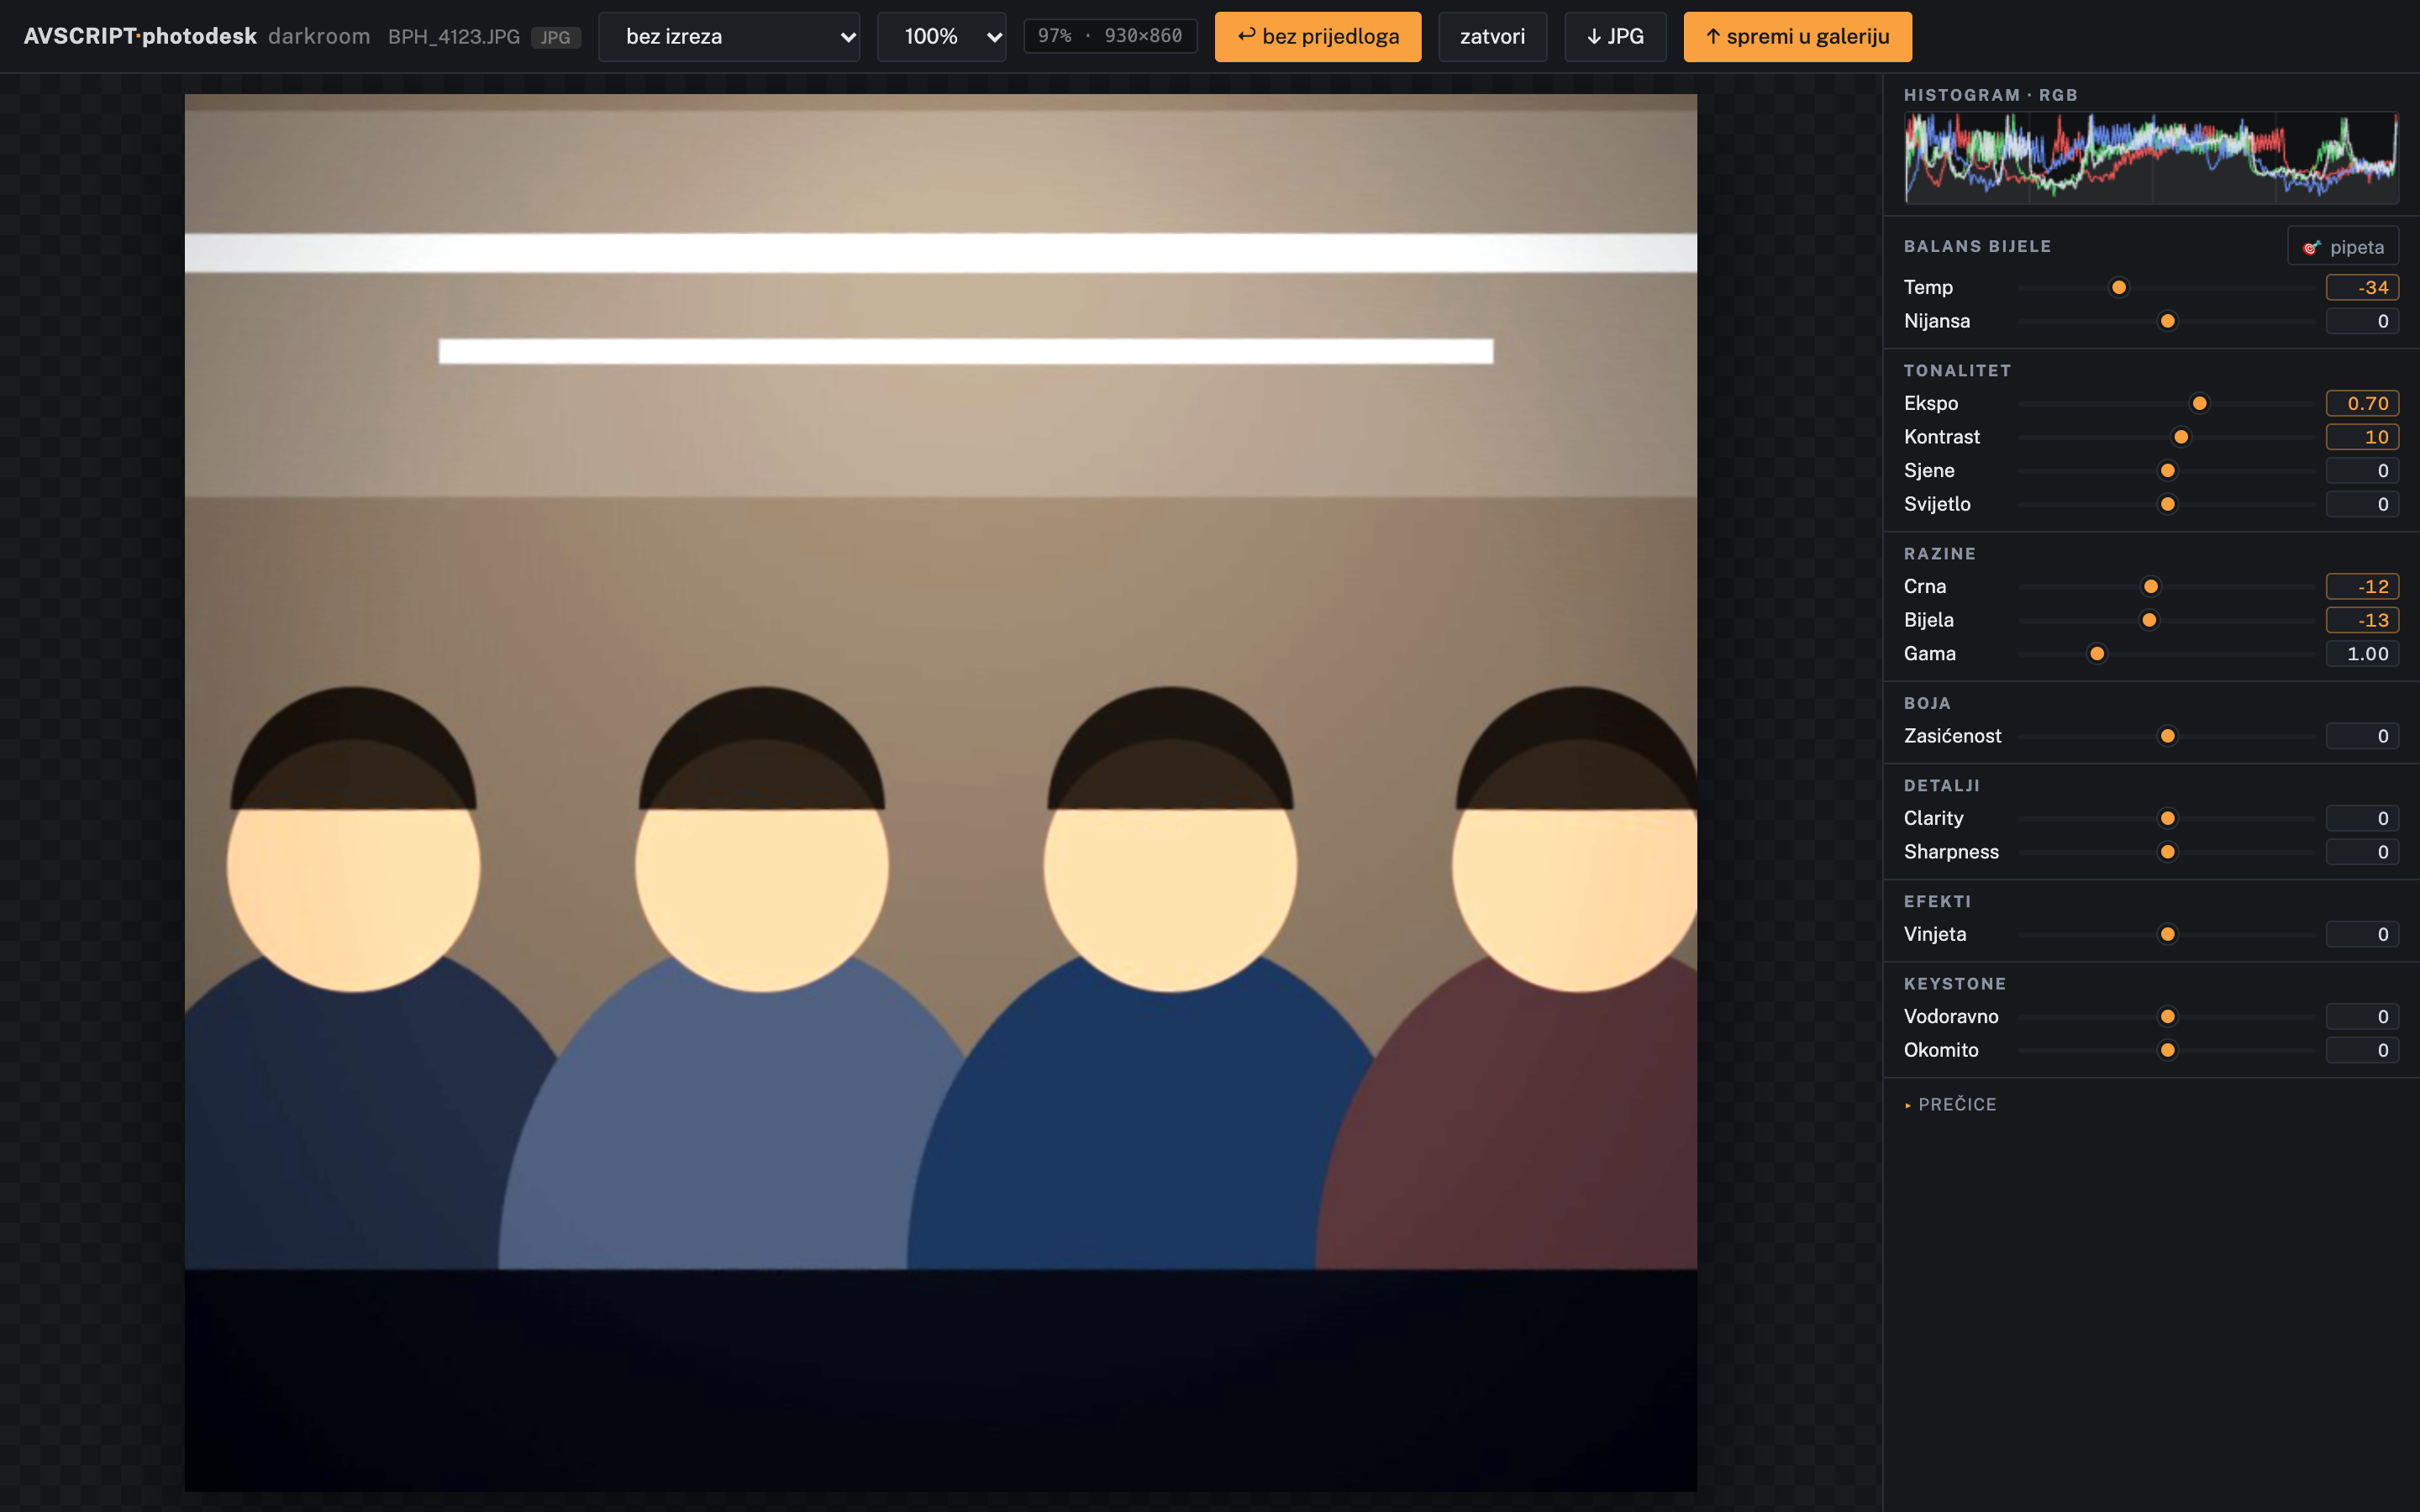Click the Vodoravno keystone slider handle
Image resolution: width=2420 pixels, height=1512 pixels.
coord(2167,1017)
